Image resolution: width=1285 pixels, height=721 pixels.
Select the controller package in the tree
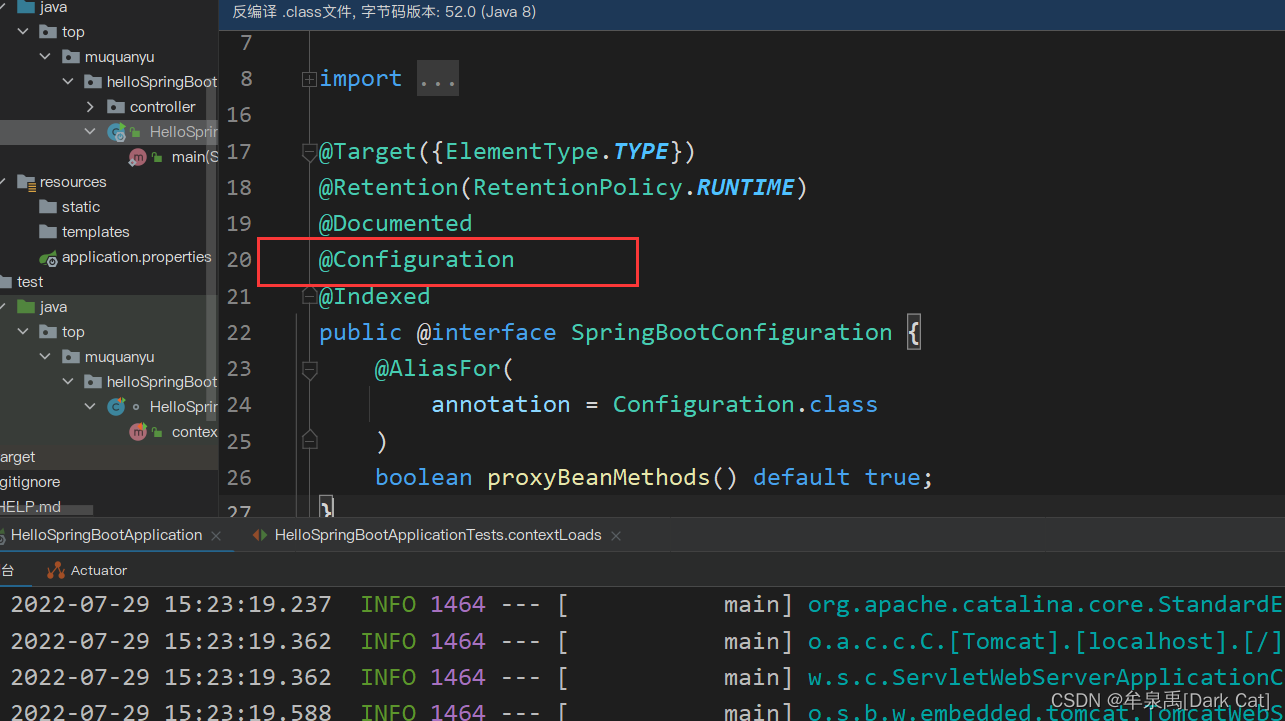point(163,107)
